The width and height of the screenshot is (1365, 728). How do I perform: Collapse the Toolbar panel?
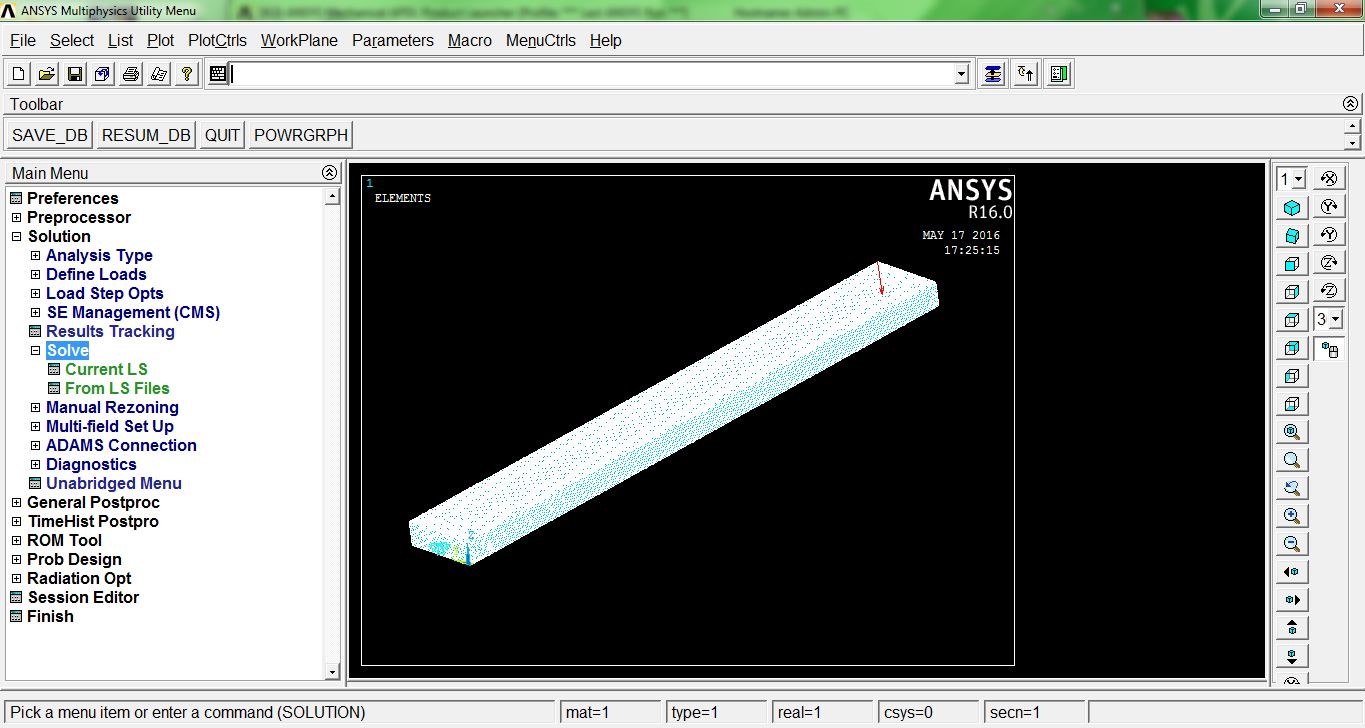[1351, 104]
